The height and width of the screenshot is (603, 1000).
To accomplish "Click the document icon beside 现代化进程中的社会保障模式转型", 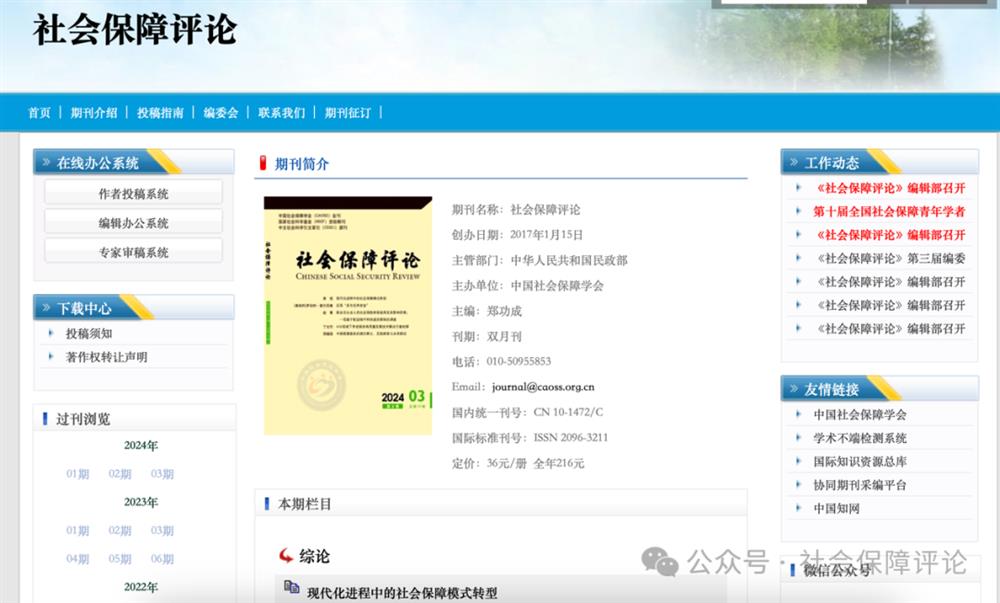I will (291, 588).
